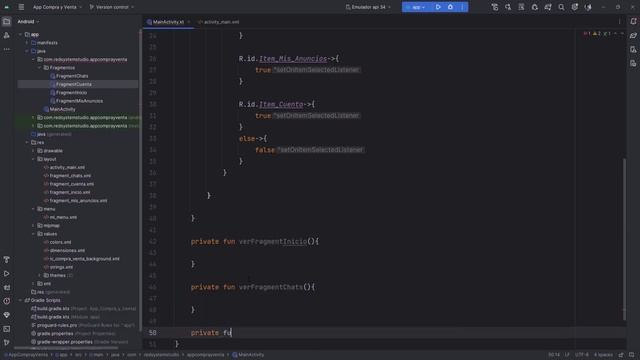Open tab options menu for the editor tabs

[x=620, y=22]
